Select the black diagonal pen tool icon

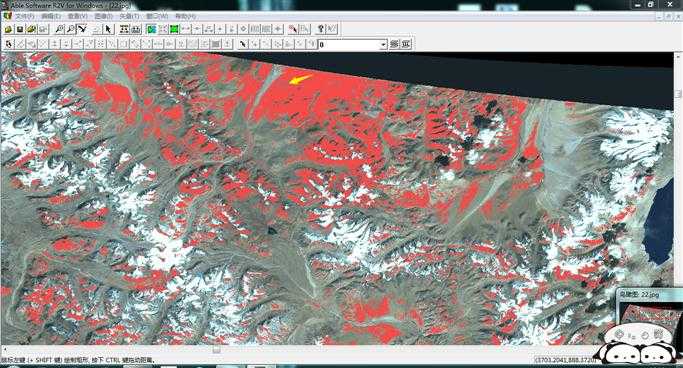point(243,44)
